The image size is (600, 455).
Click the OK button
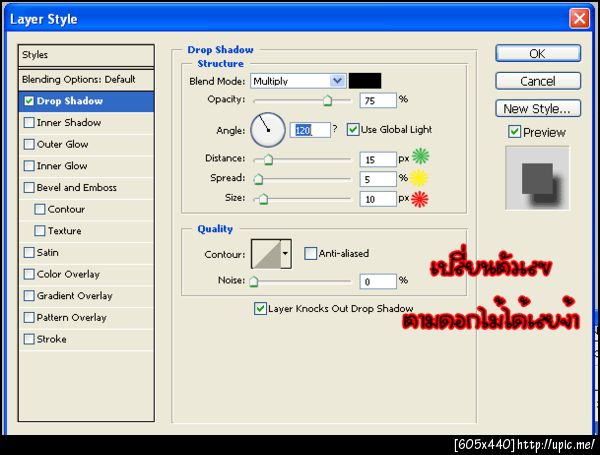(538, 54)
